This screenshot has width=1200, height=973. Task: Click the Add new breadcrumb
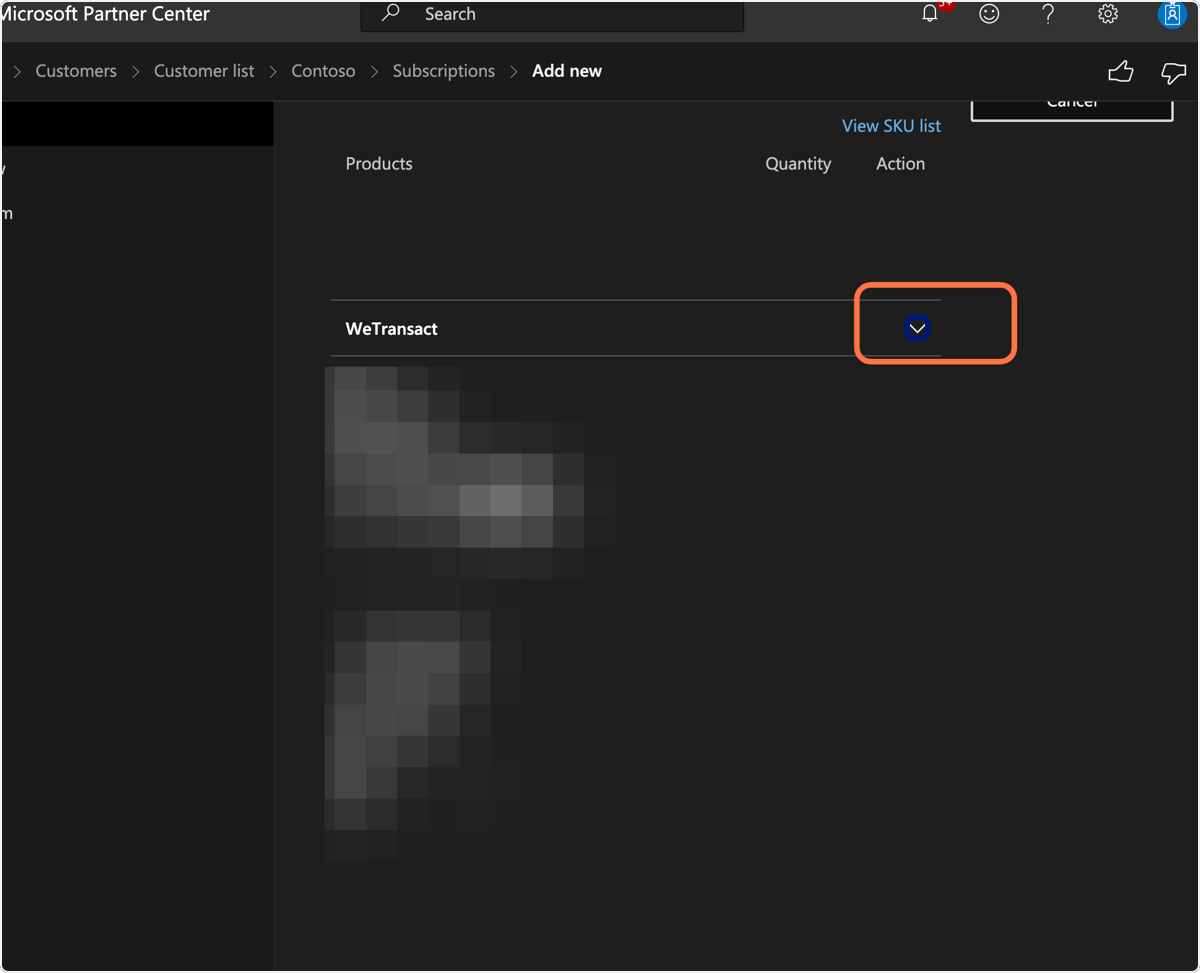pos(567,71)
